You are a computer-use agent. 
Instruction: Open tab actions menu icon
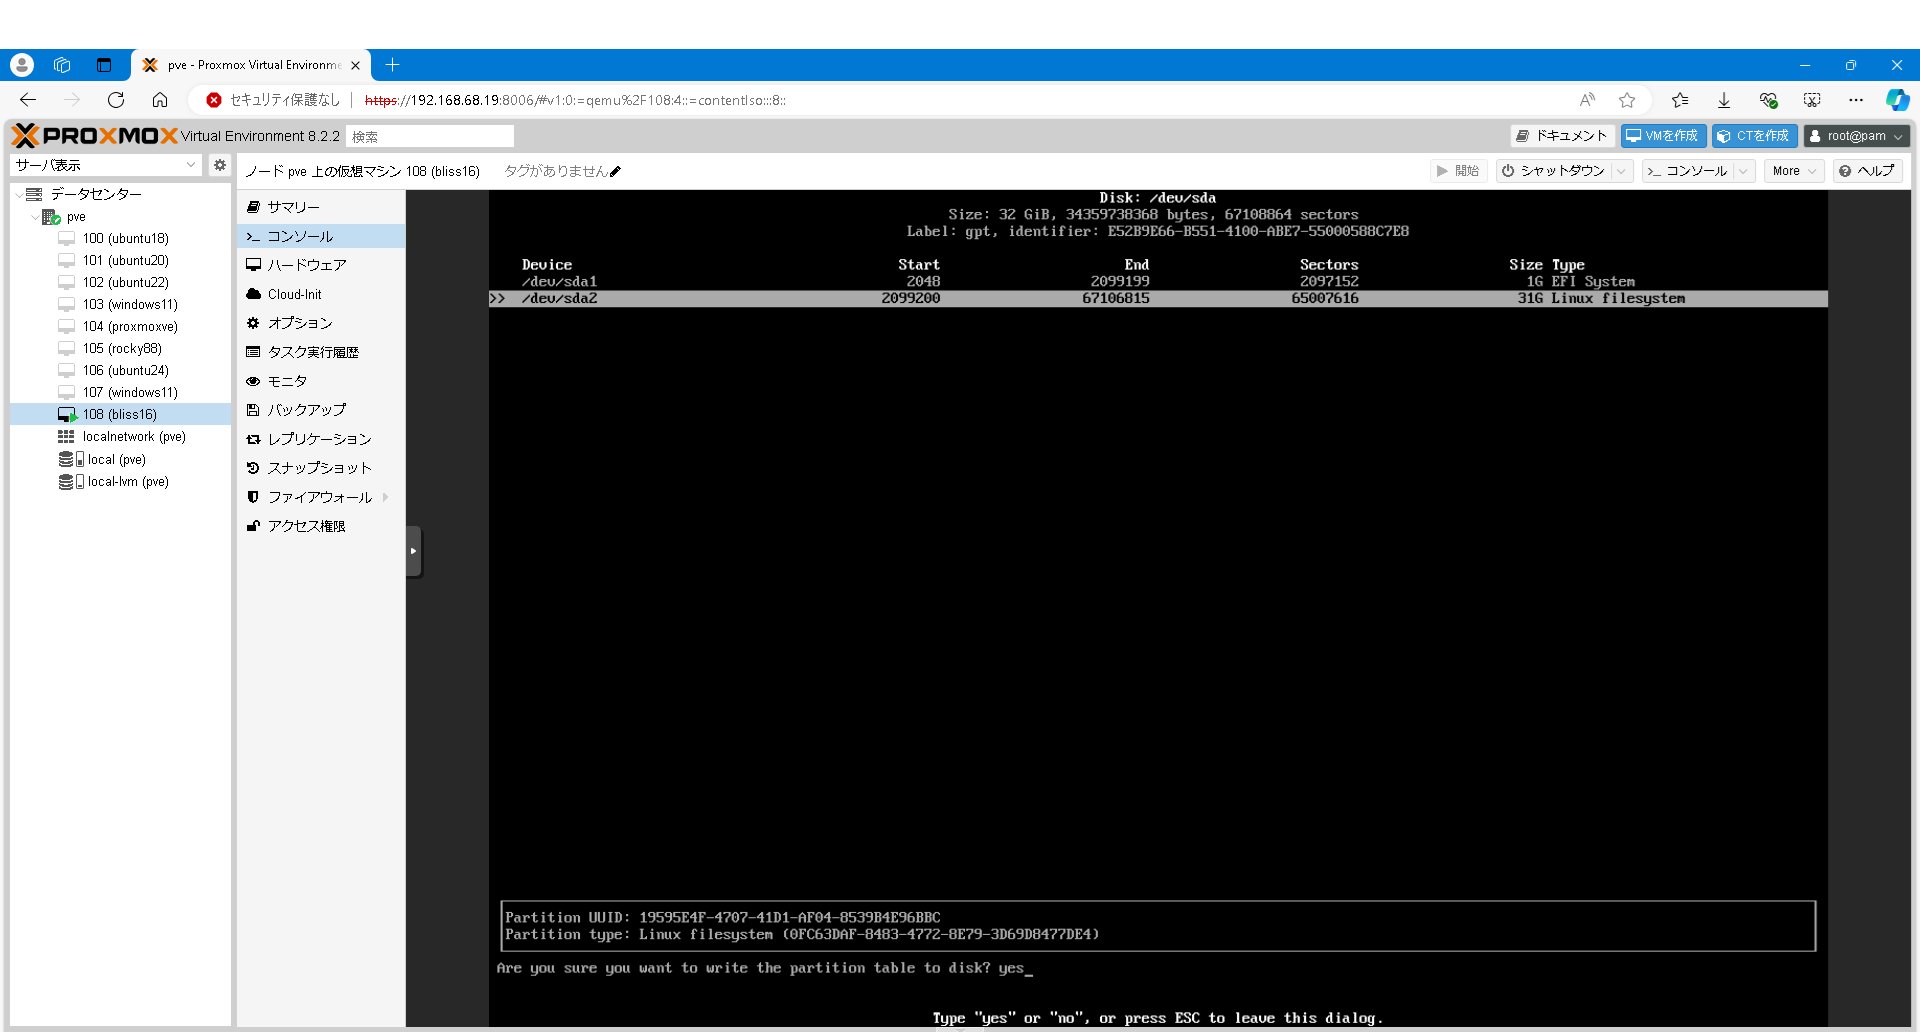point(104,65)
